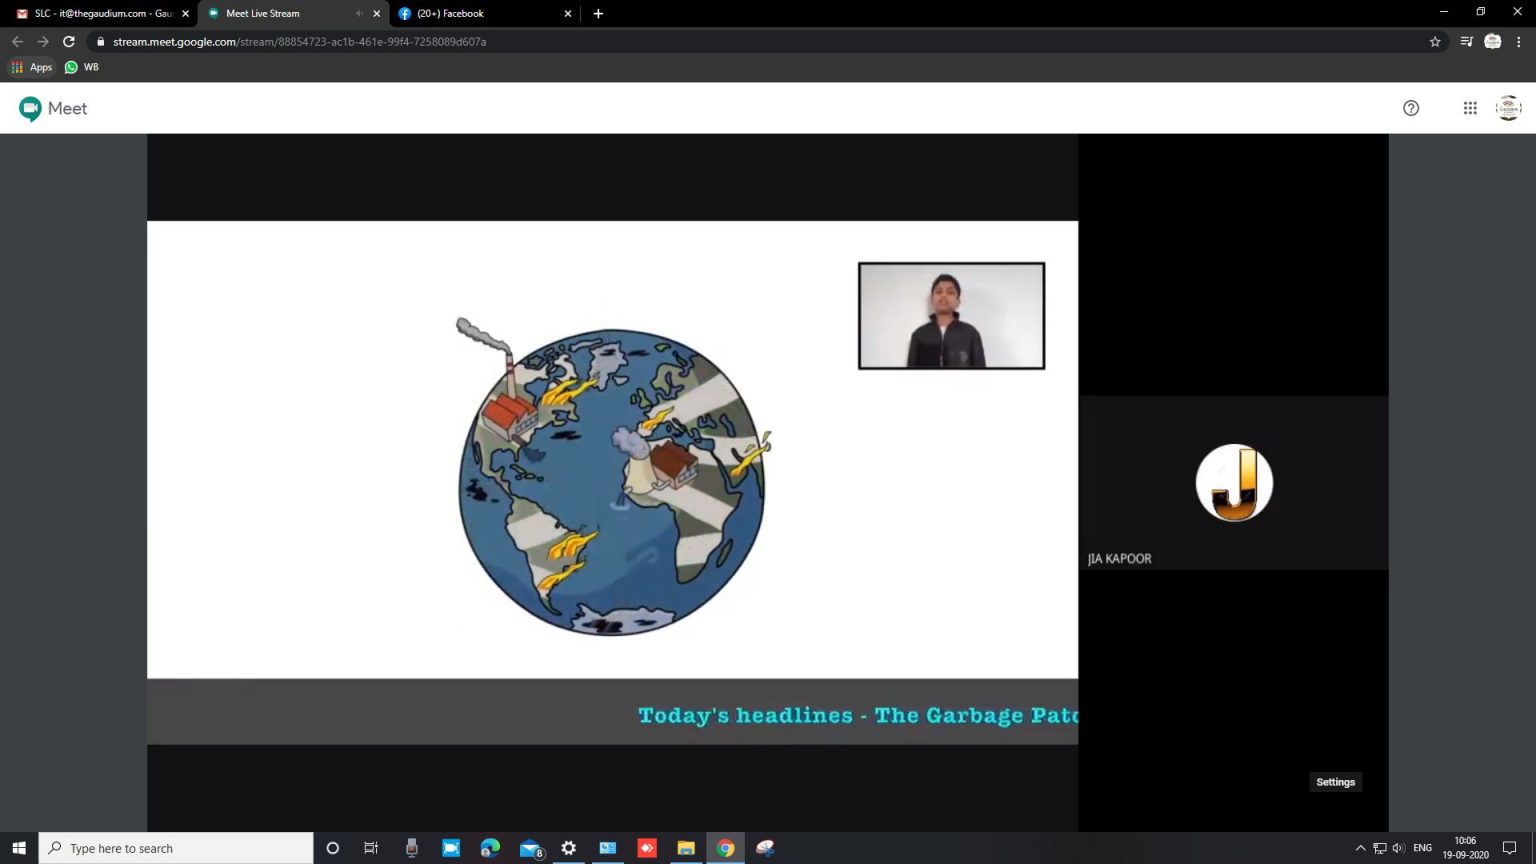
Task: Click the Google account avatar in Meet
Action: (1508, 108)
